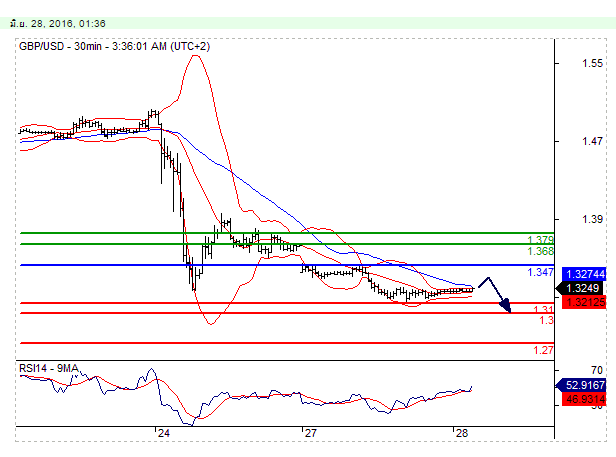
Task: Select the 1.55 price axis label
Action: pos(592,63)
